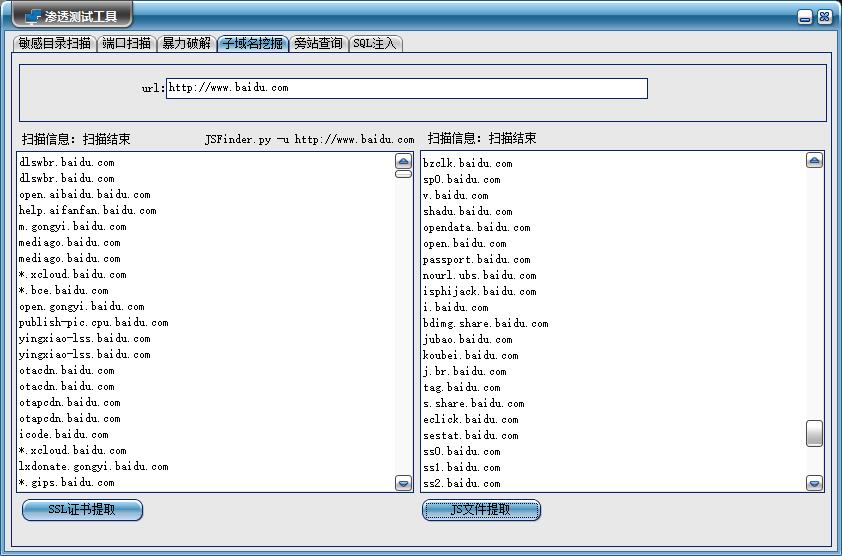The height and width of the screenshot is (556, 842).
Task: Click the left list scrollbar thumb
Action: 403,174
